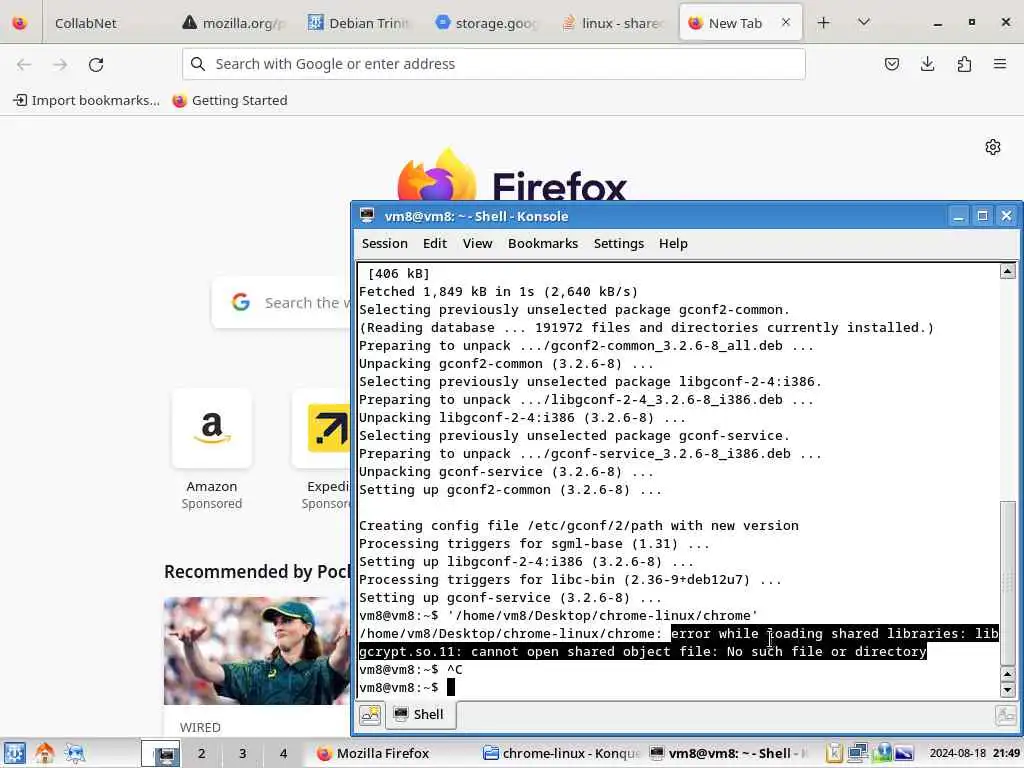Activate the Shell Konsole taskbar entry

[x=728, y=753]
